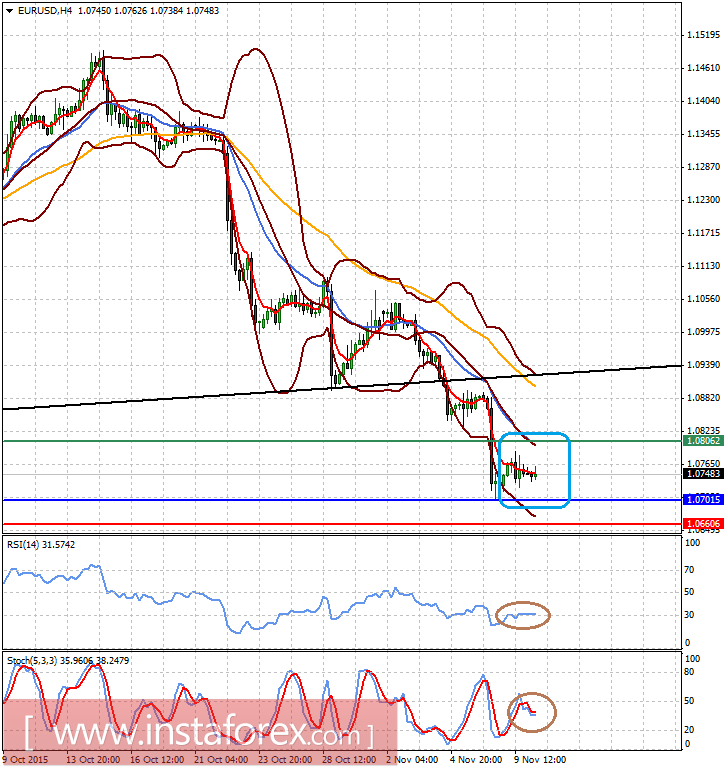Select the blue 1.07015 price level label
The width and height of the screenshot is (724, 768).
[x=703, y=500]
